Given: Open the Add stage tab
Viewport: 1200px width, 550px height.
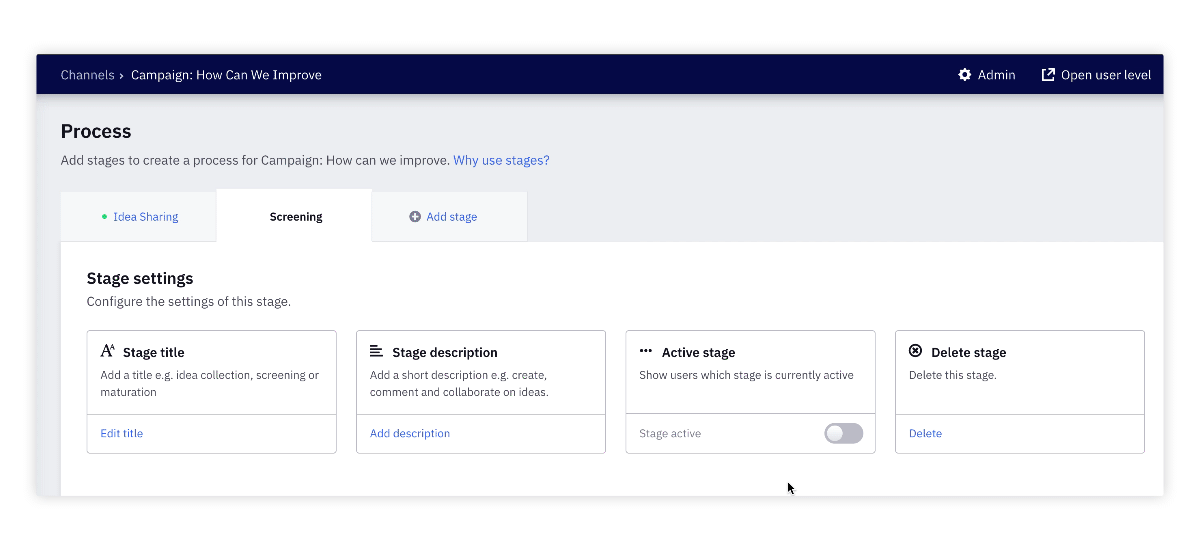Looking at the screenshot, I should pyautogui.click(x=450, y=217).
